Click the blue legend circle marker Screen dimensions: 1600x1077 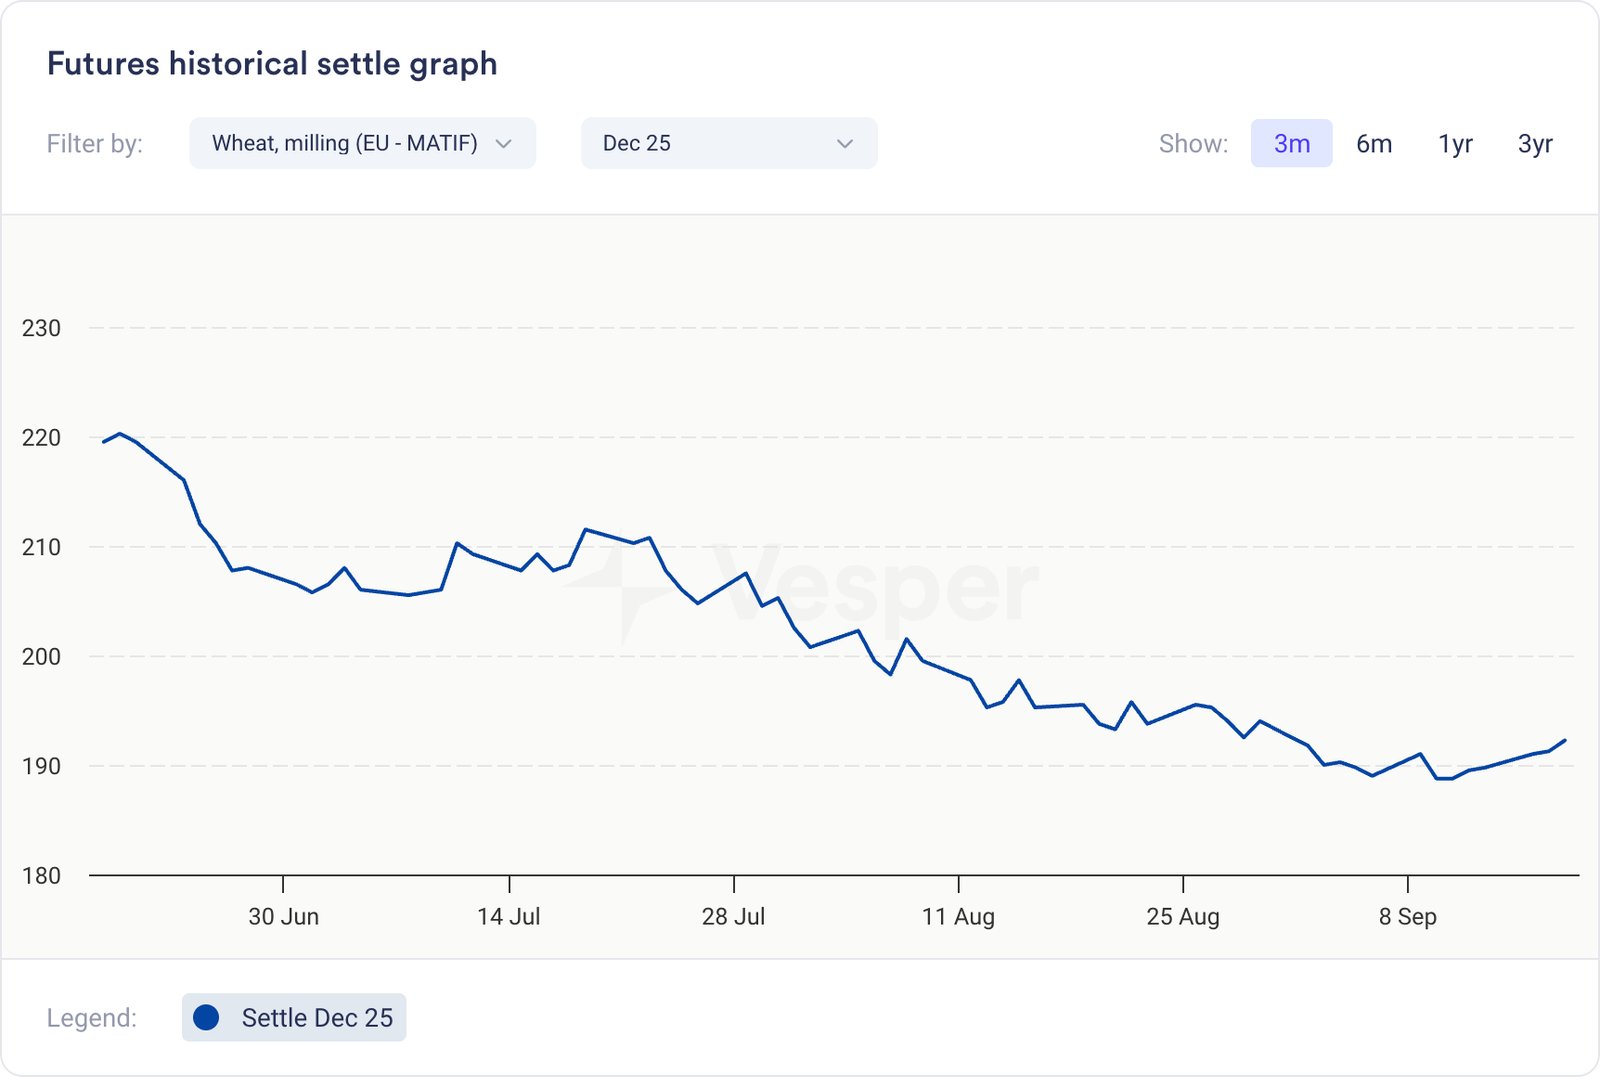(x=206, y=1017)
